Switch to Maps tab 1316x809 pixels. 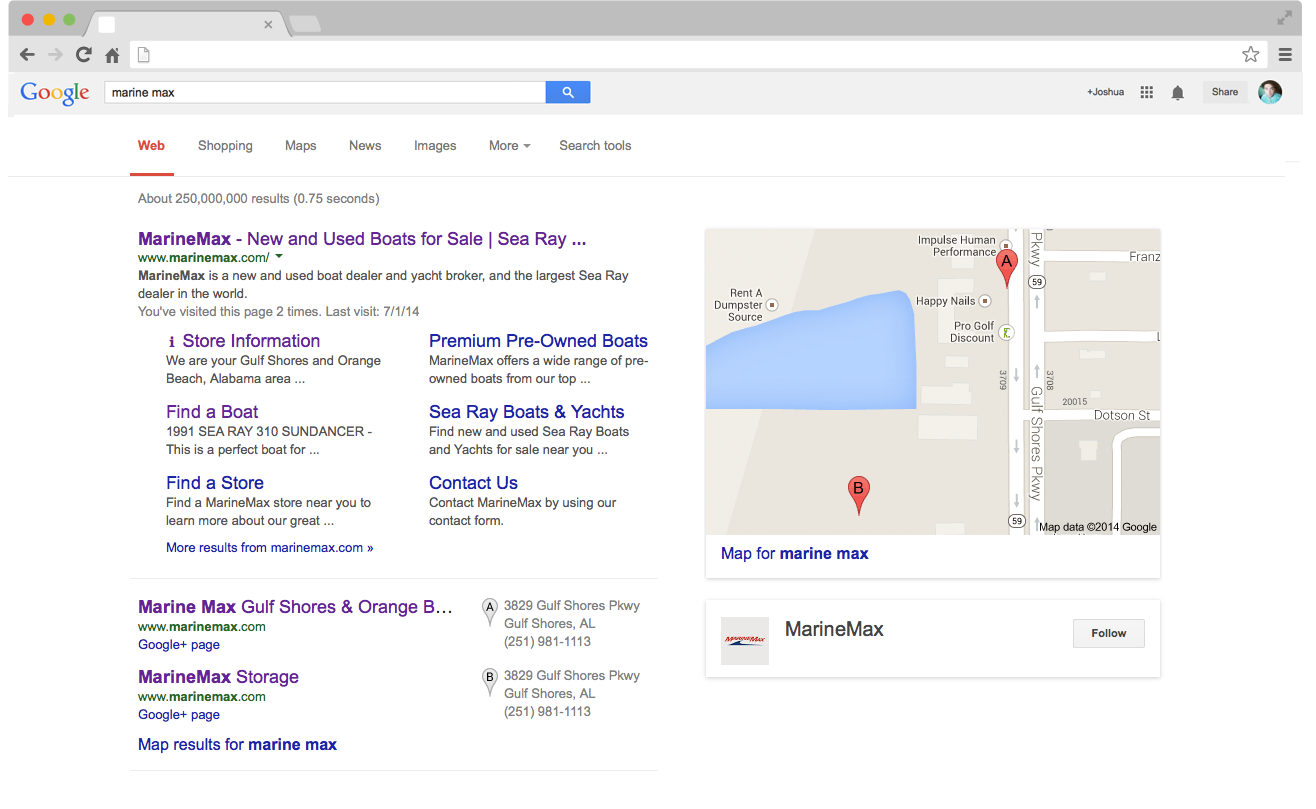300,145
